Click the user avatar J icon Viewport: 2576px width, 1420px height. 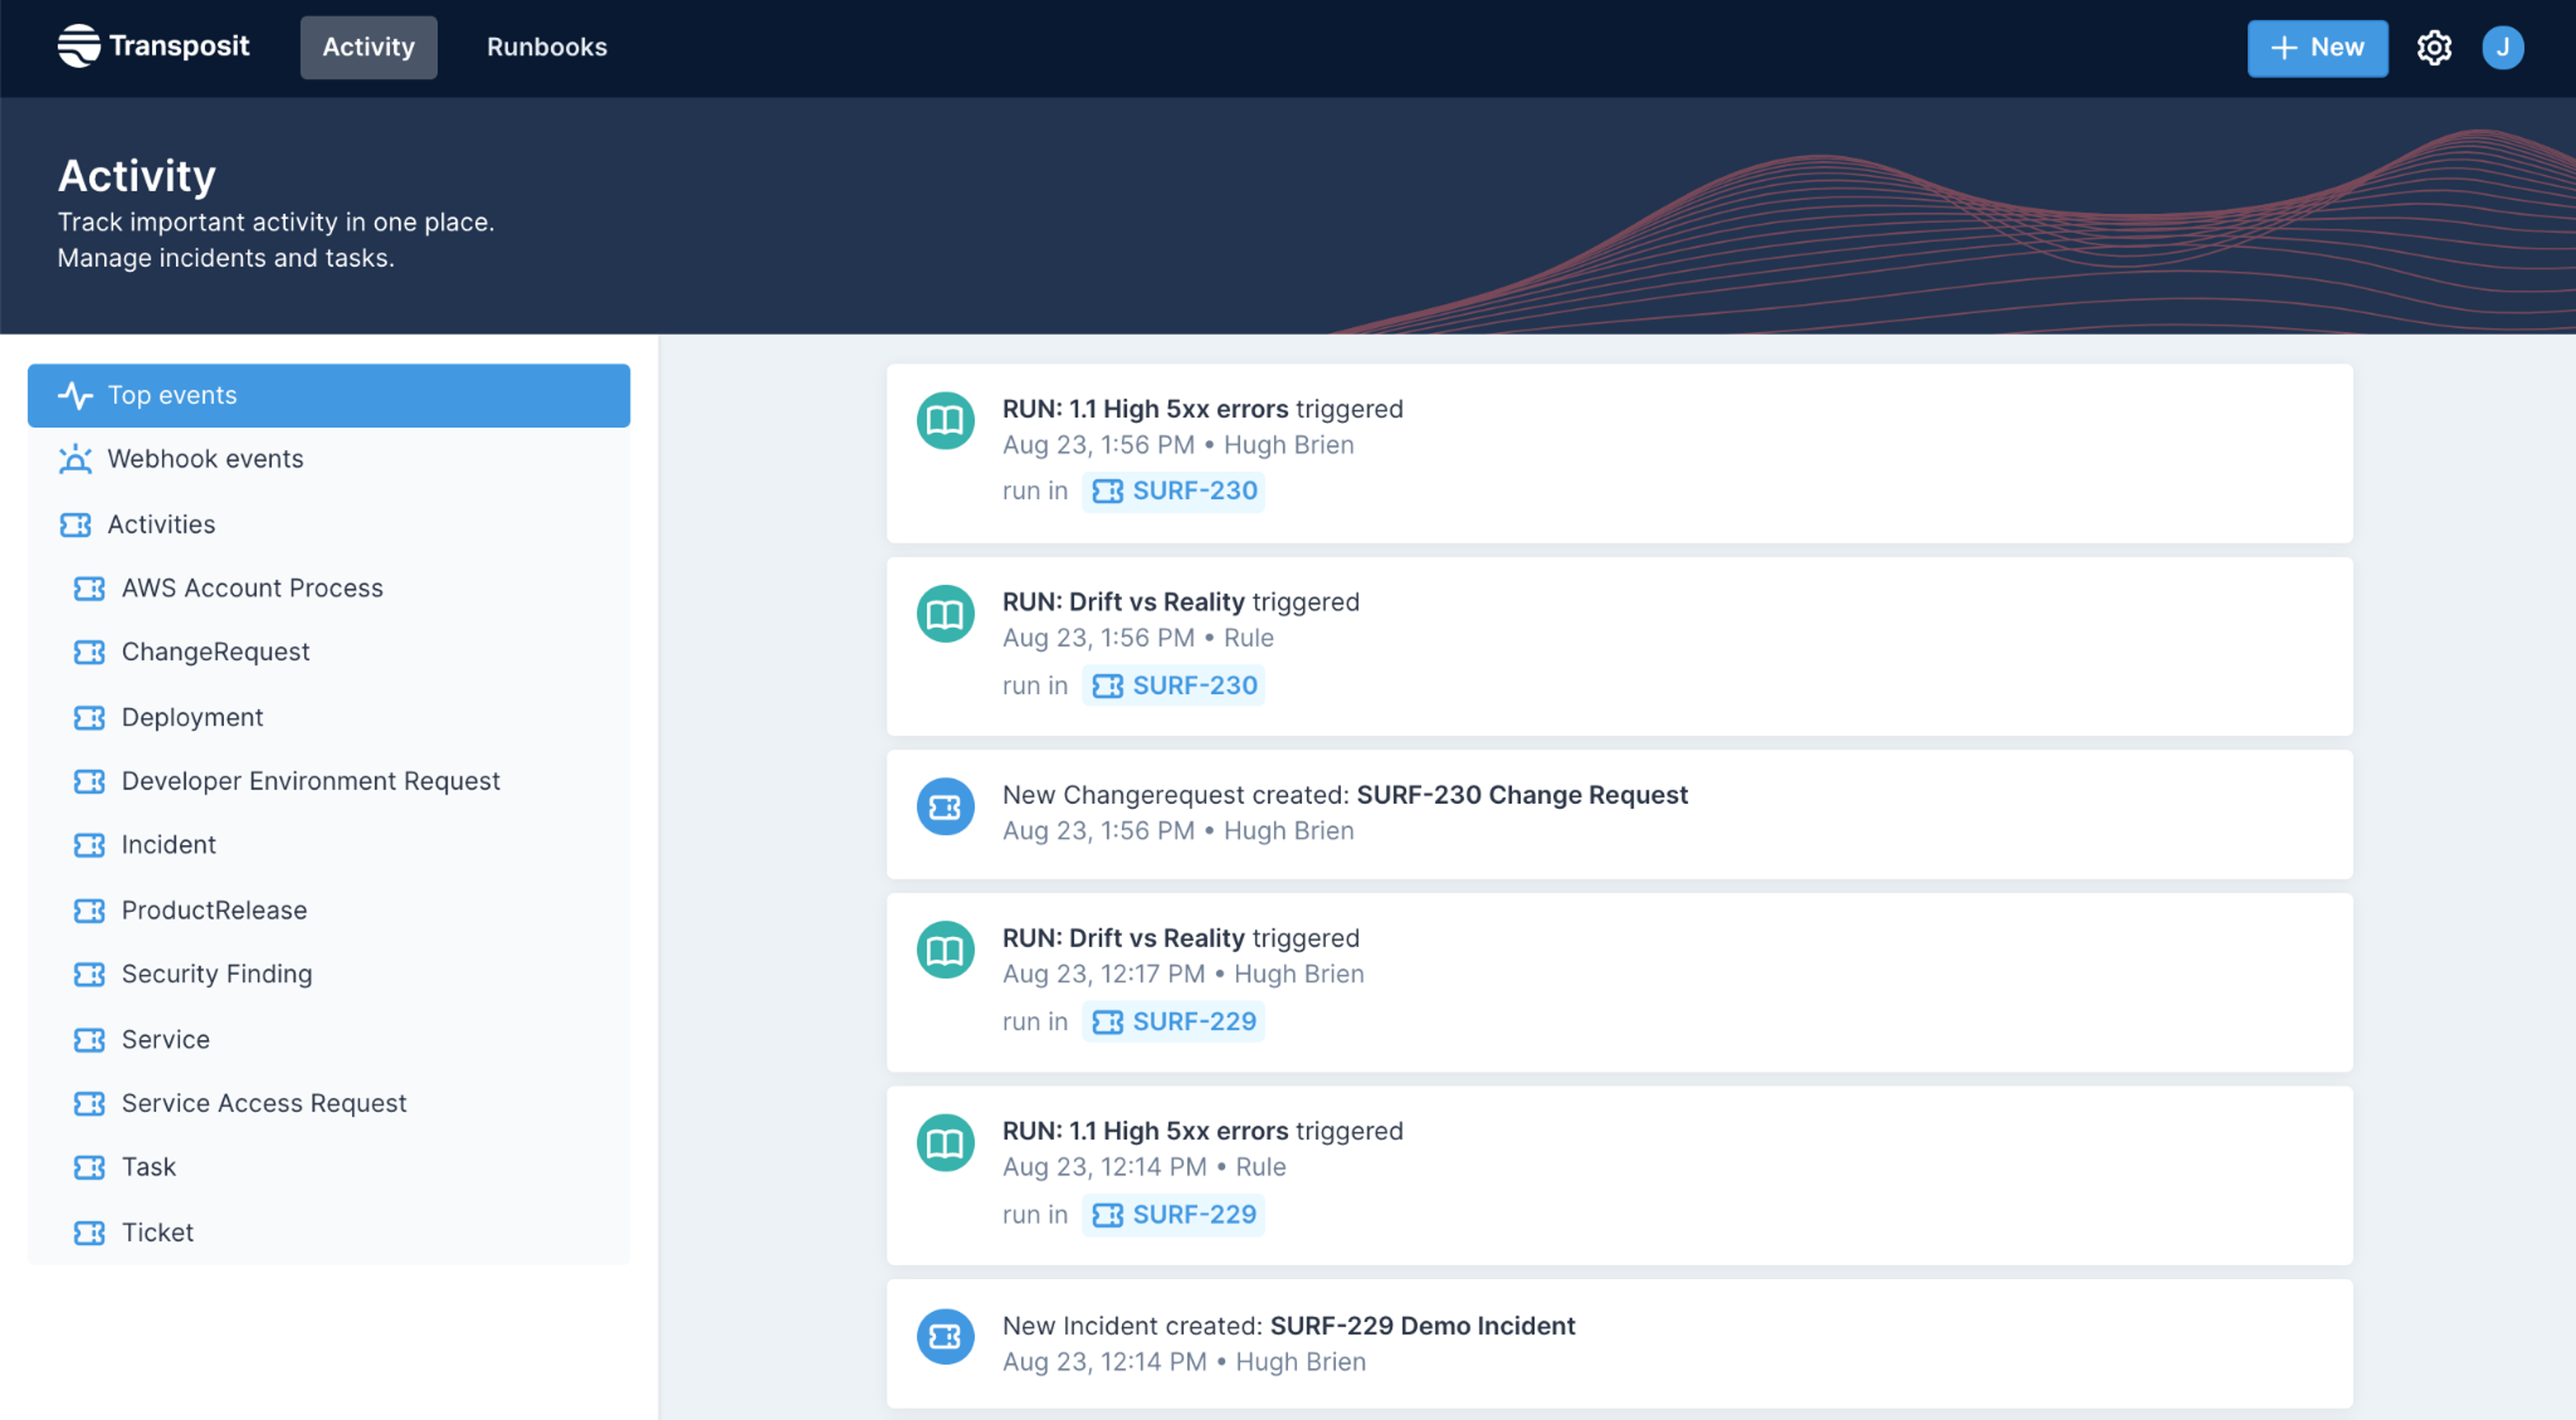point(2501,47)
